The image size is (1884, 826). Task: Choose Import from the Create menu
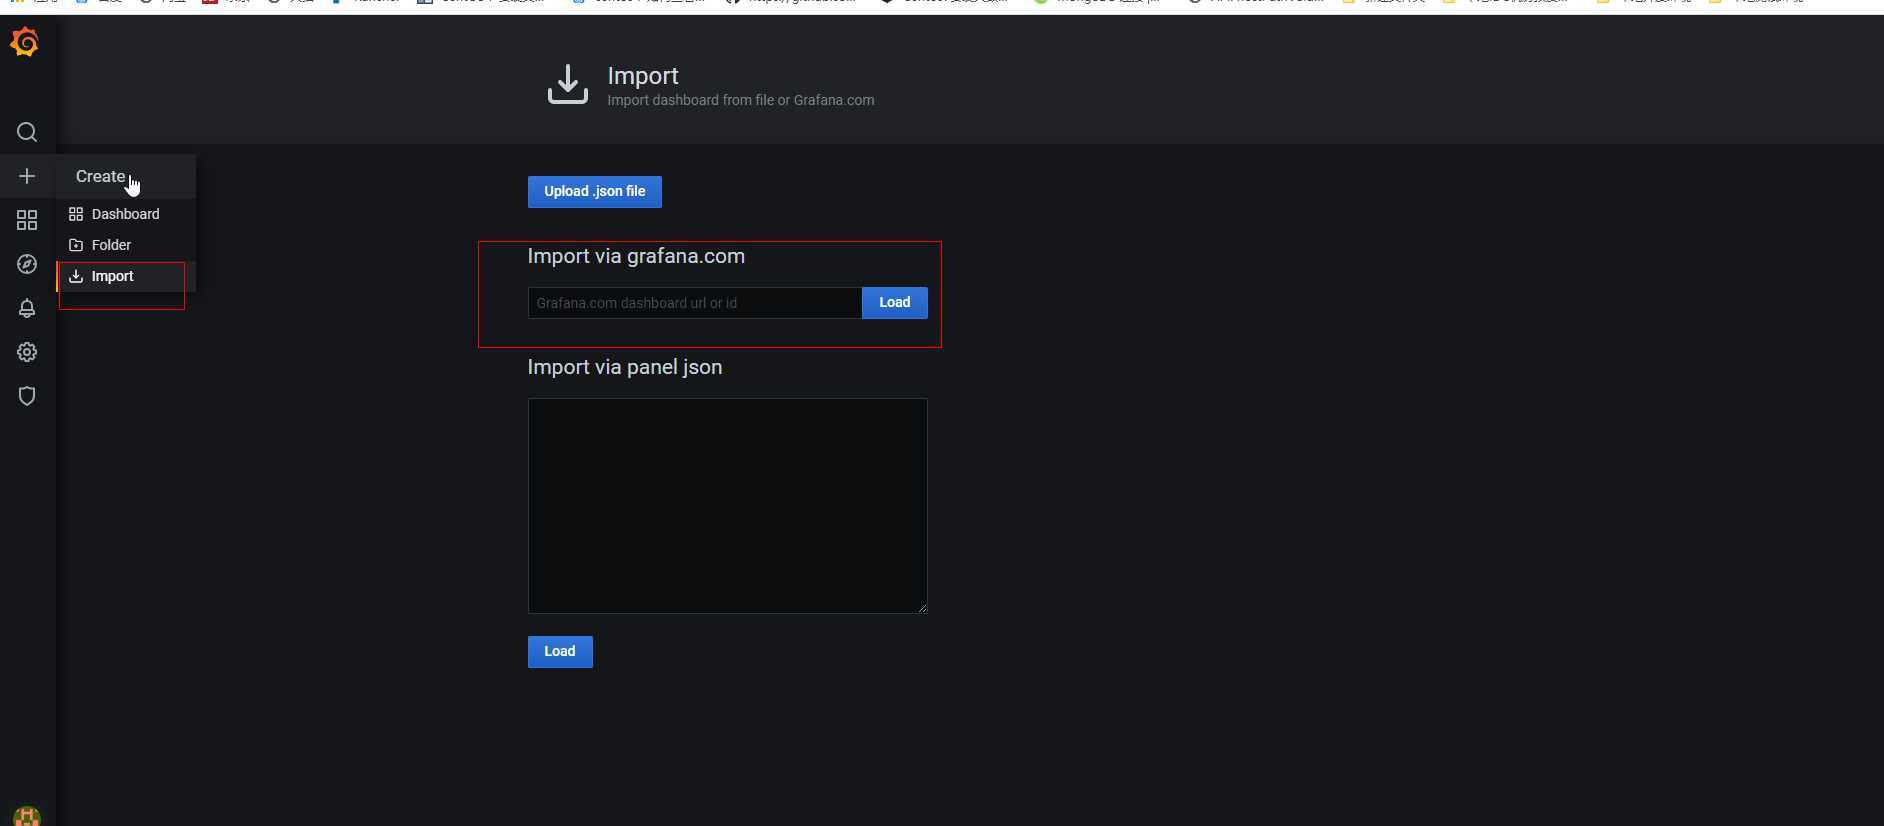(x=125, y=276)
